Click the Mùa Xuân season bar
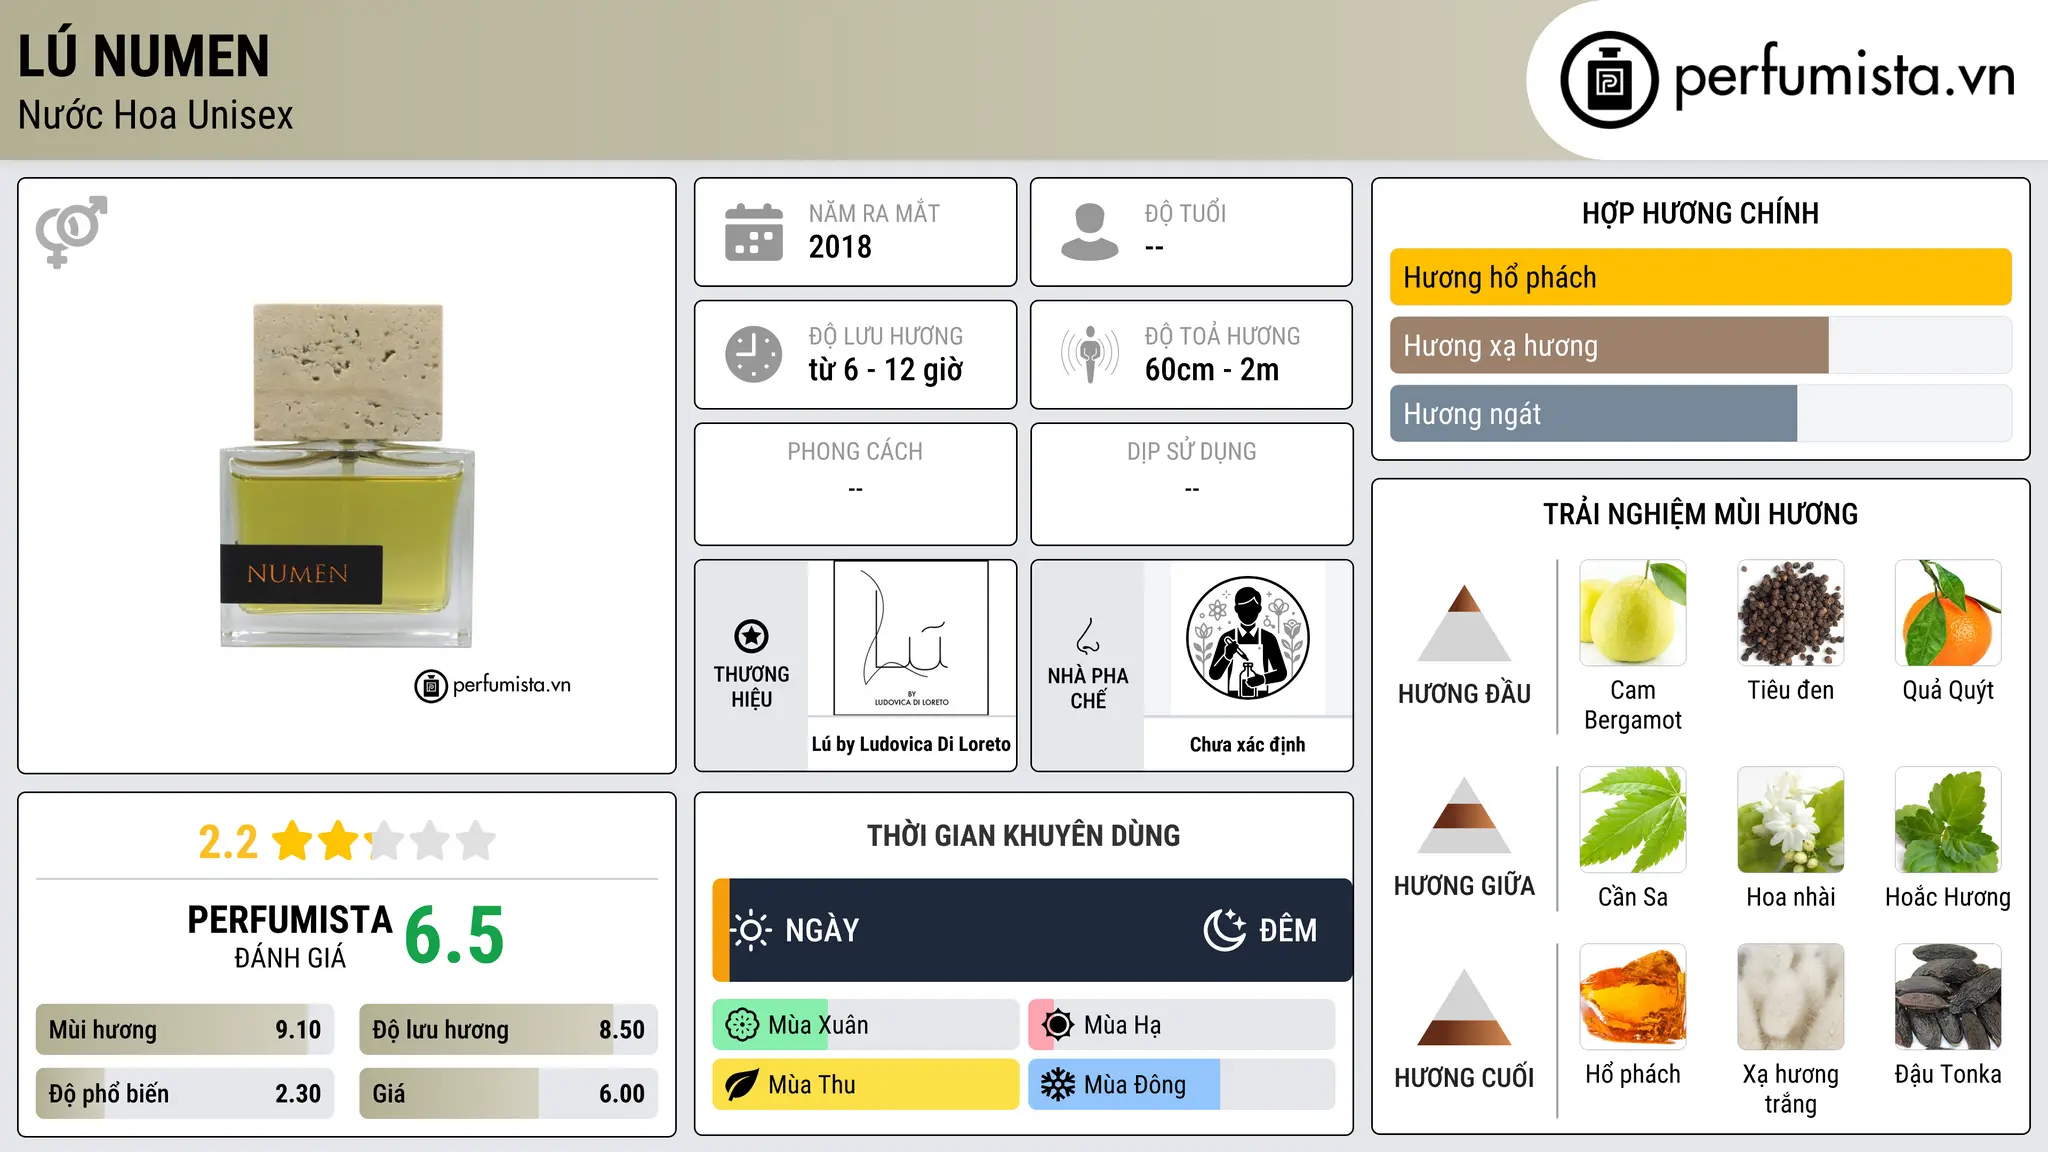 click(x=866, y=1025)
